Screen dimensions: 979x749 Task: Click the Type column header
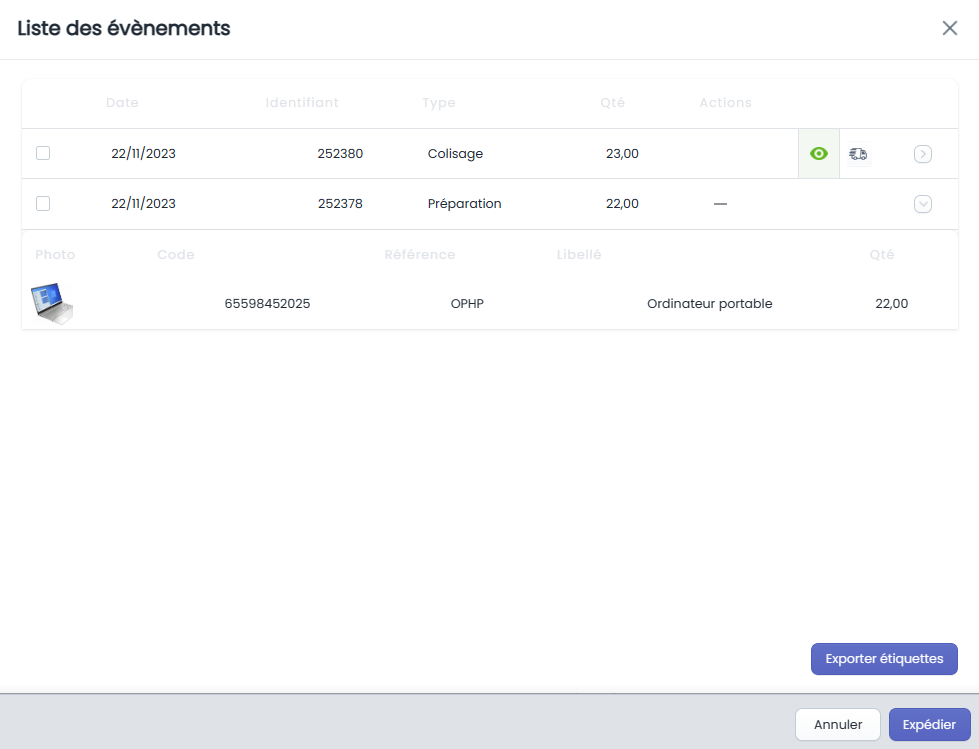tap(439, 102)
